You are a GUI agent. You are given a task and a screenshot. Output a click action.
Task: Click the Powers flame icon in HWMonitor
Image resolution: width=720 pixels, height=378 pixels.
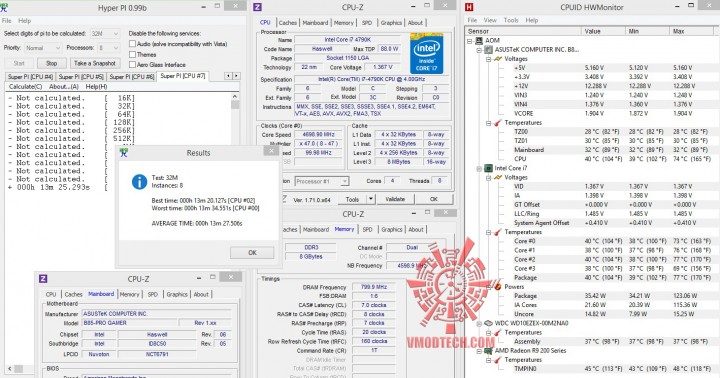click(x=498, y=287)
